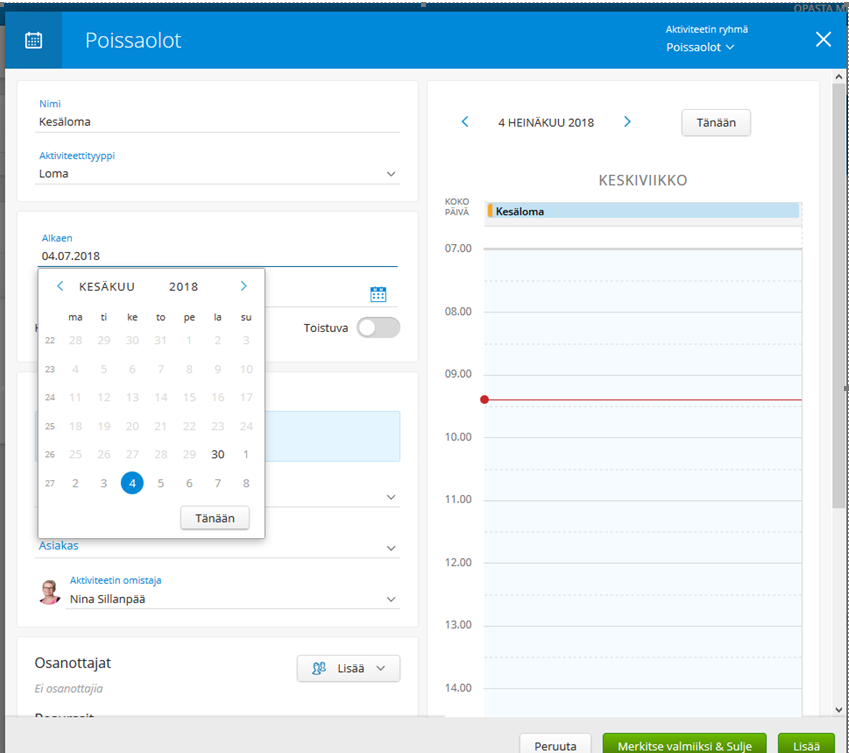Click the vertical scrollbar on the right side
The height and width of the screenshot is (753, 849).
click(x=838, y=295)
